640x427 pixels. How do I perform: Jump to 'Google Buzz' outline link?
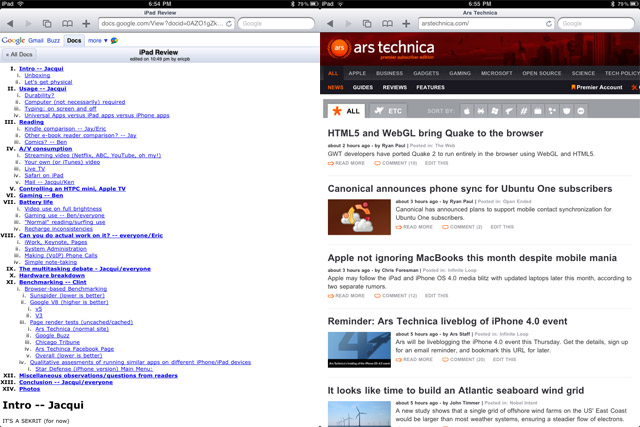52,336
